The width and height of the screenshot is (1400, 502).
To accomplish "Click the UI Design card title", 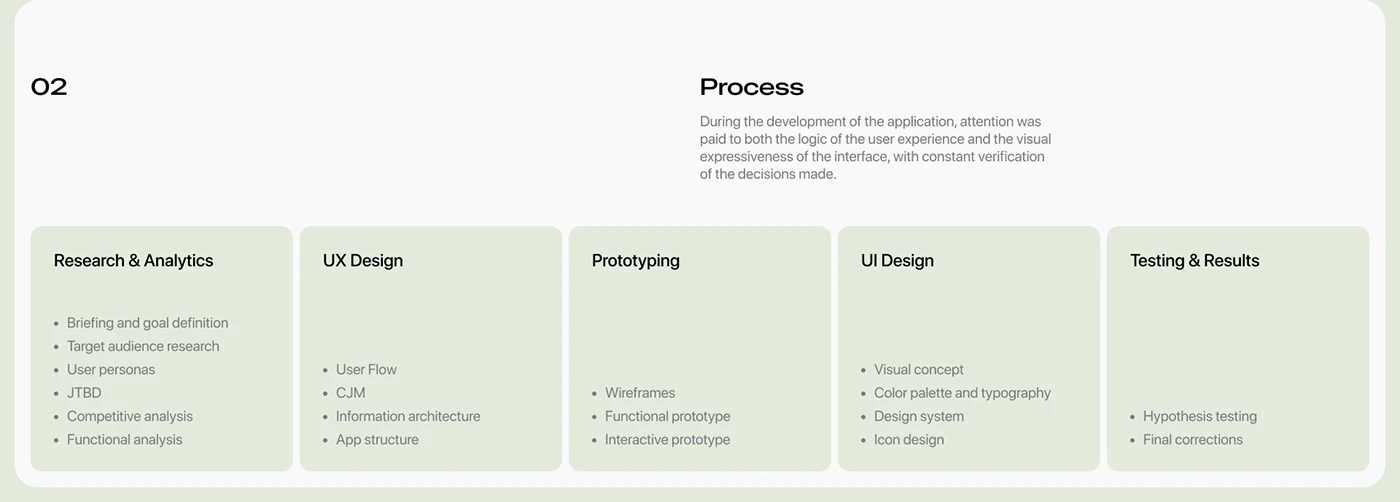I will (897, 261).
